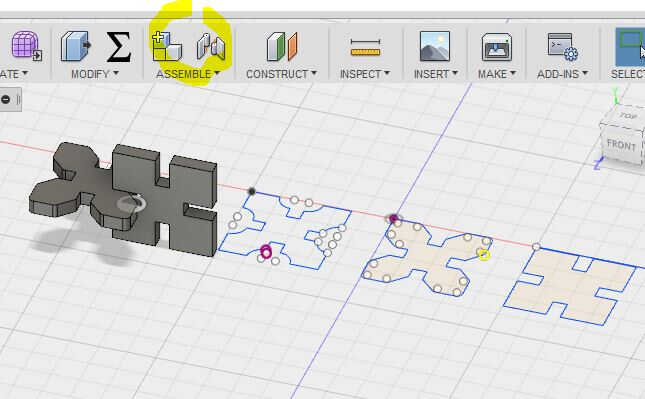Click the TOP face of the view cube
Screen dimensions: 645x399
coord(629,116)
